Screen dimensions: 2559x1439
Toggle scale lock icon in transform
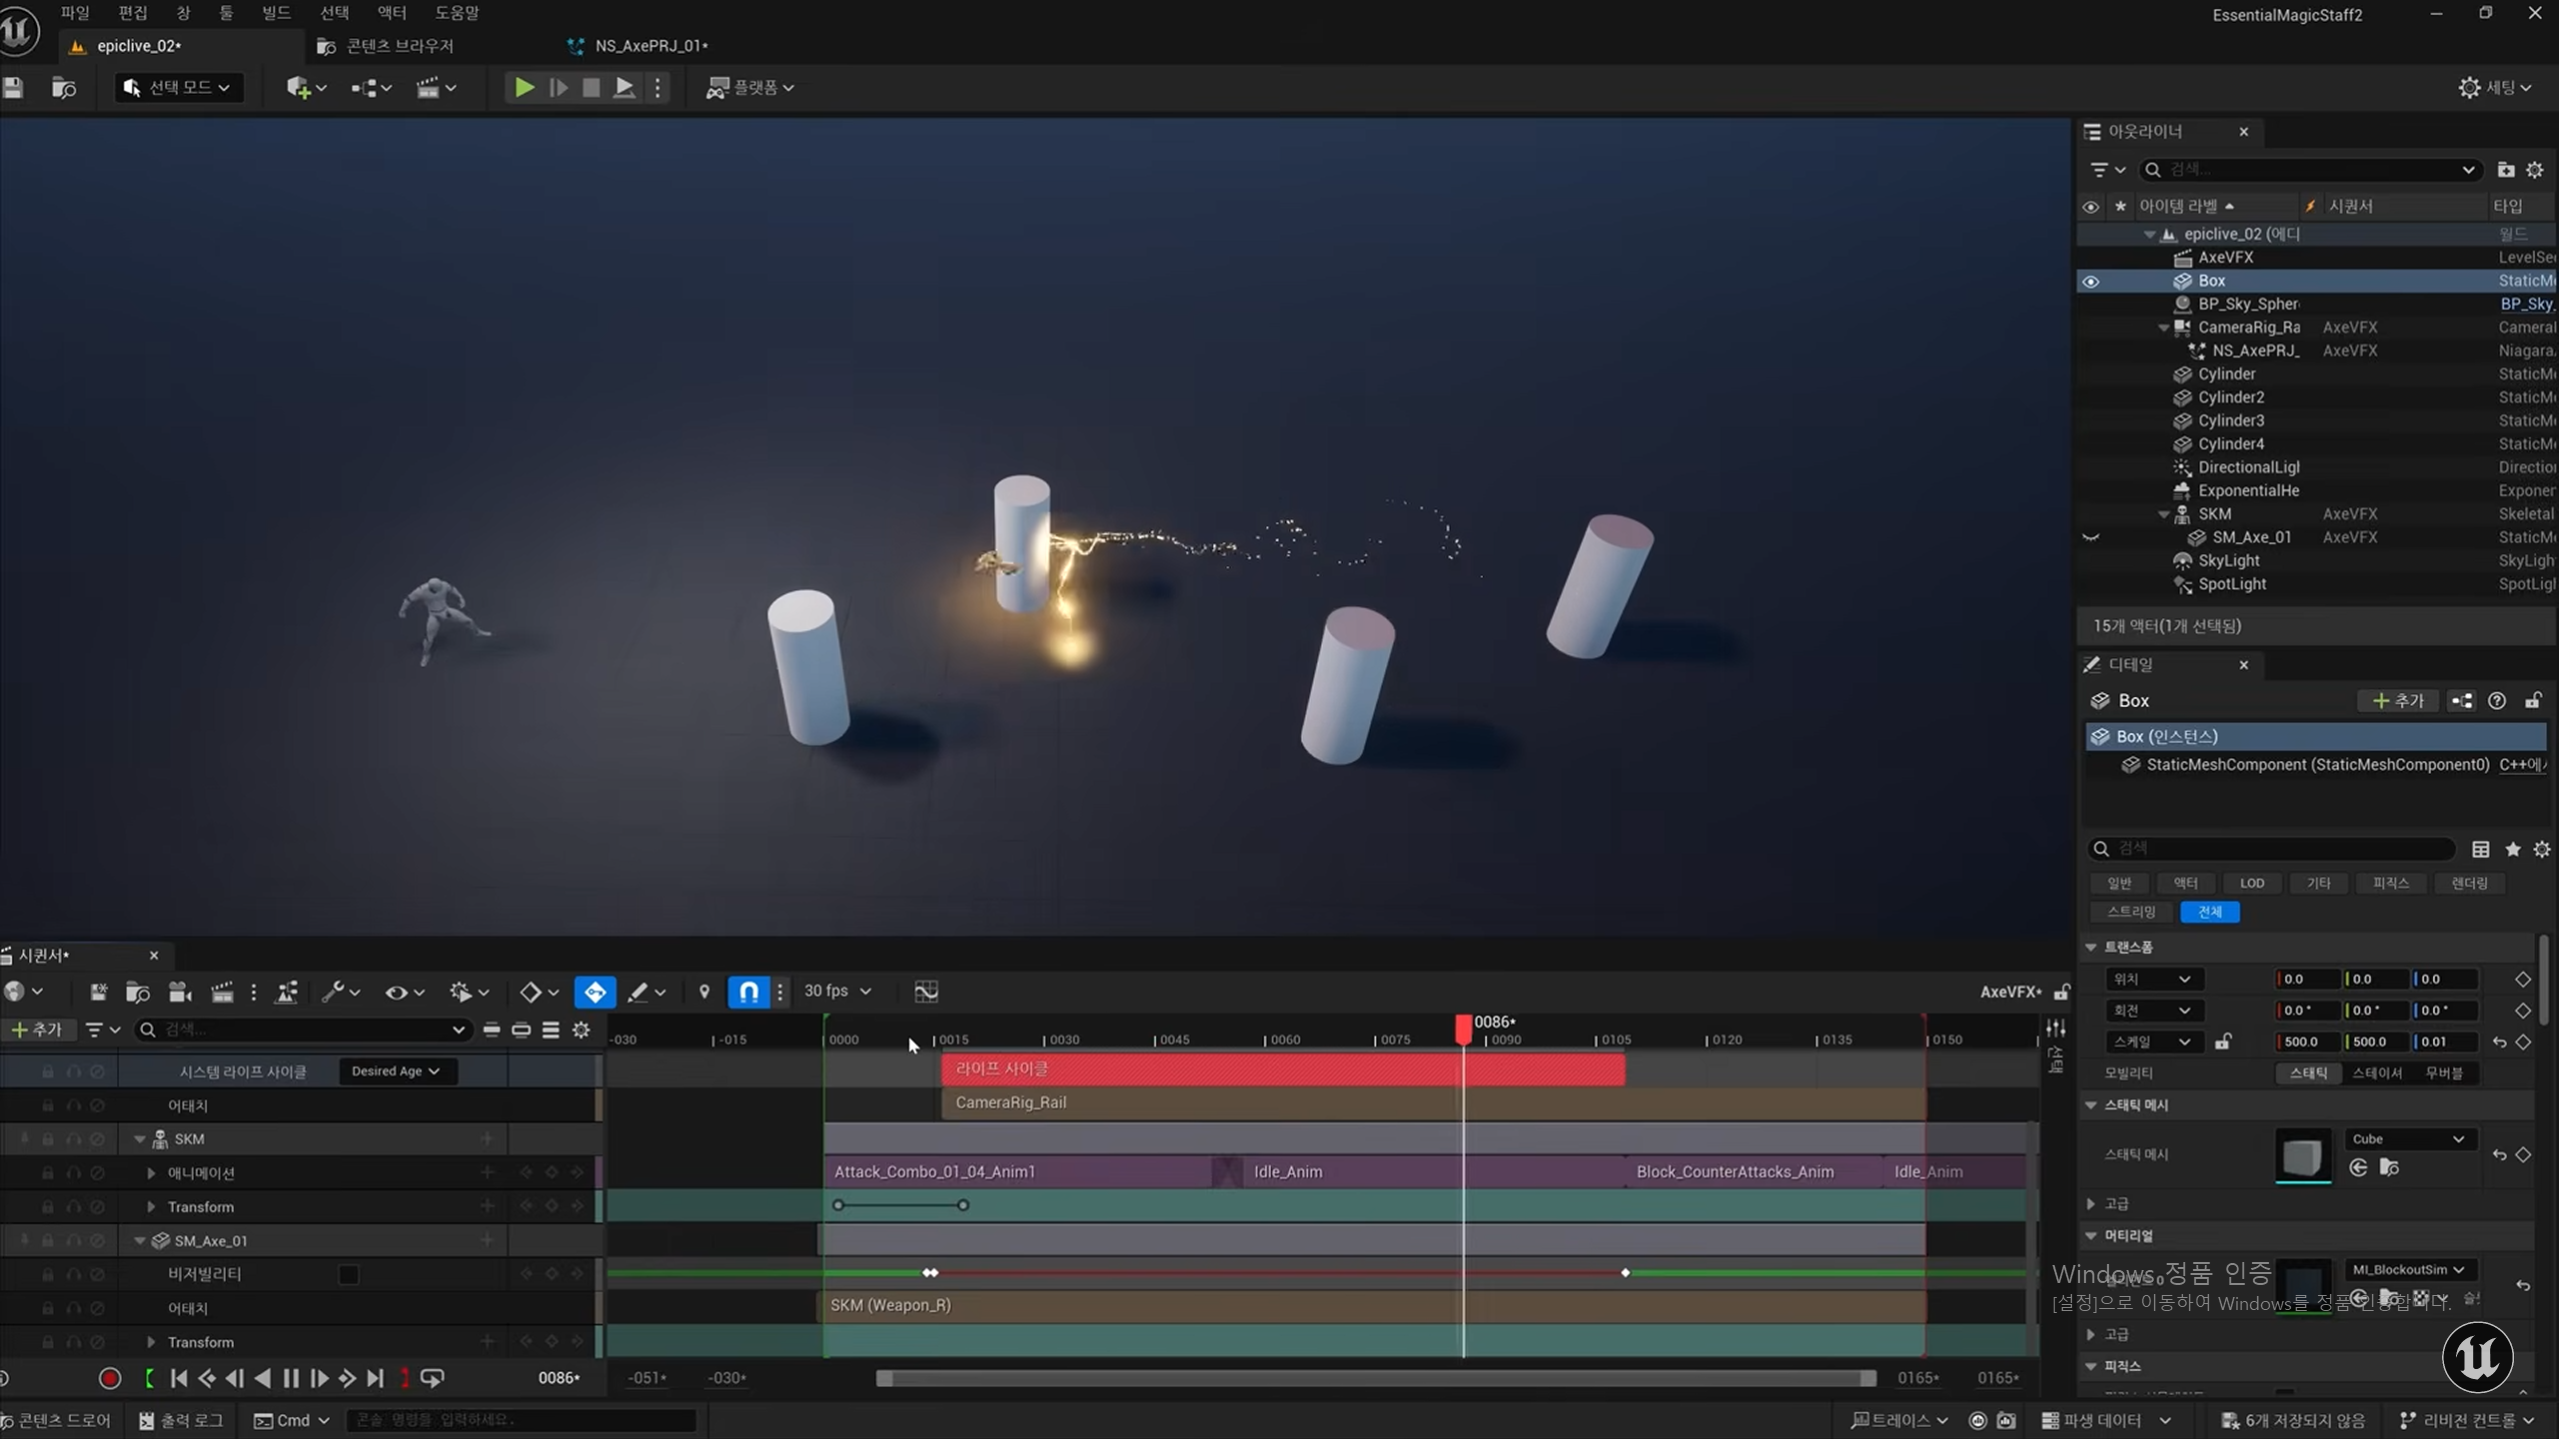2222,1041
